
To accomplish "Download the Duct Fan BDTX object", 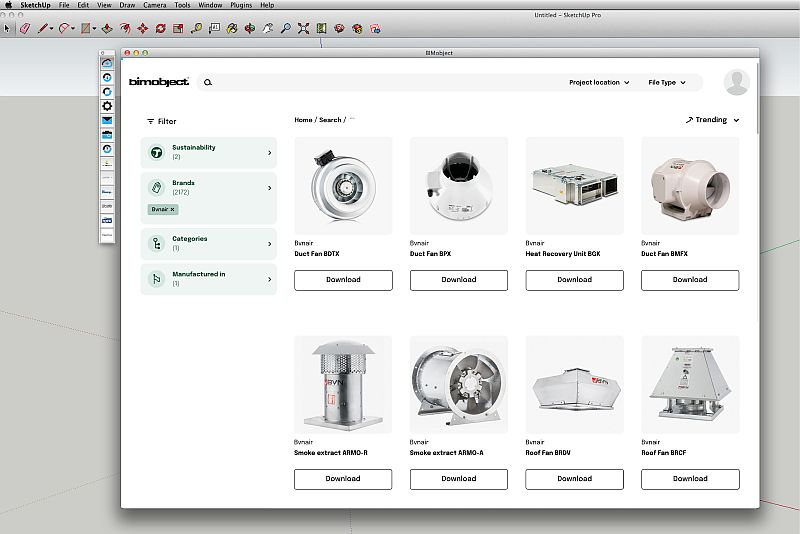I will point(343,280).
